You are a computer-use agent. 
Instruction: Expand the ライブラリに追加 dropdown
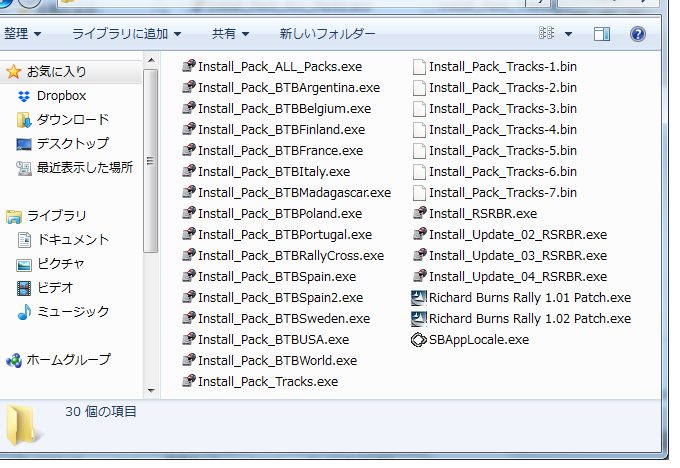point(126,33)
